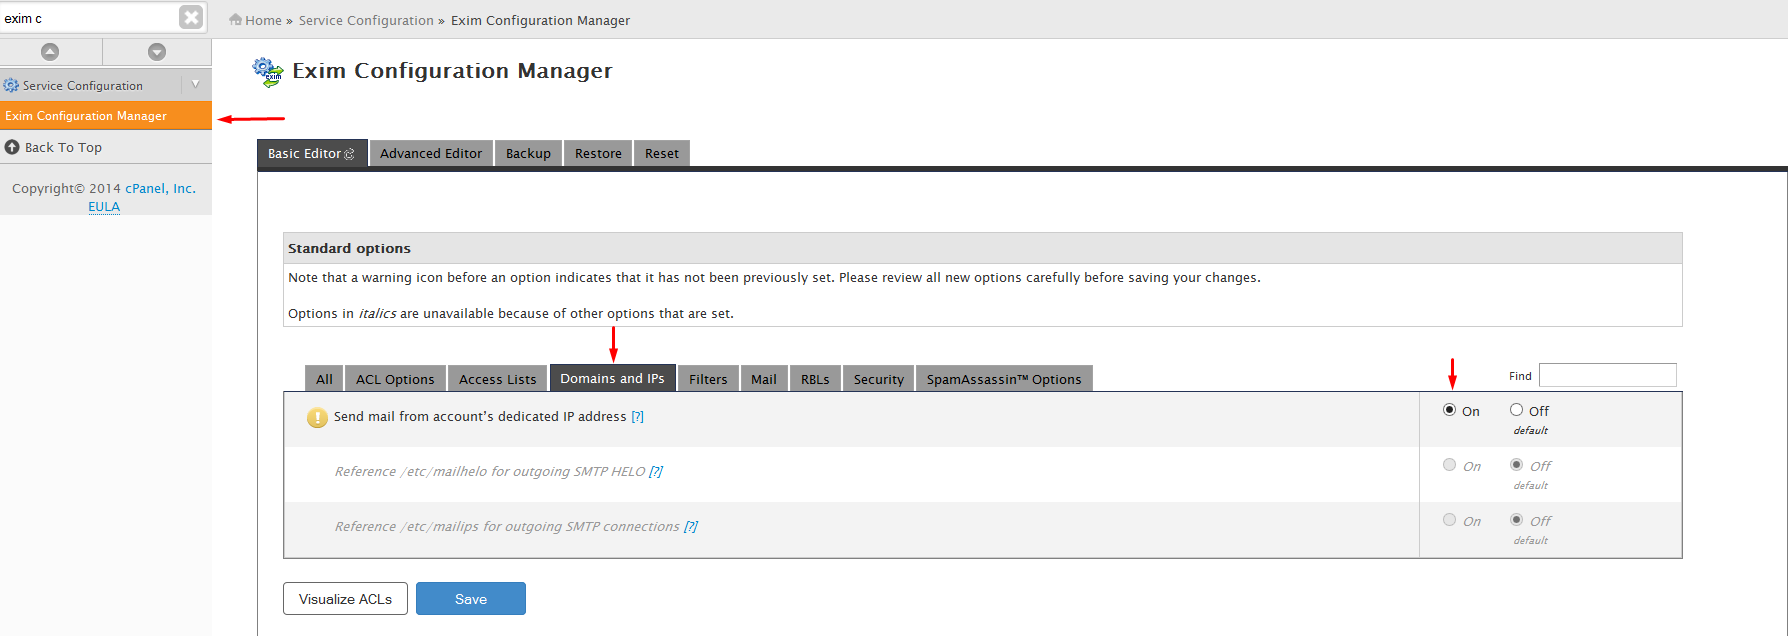Collapse the Service Configuration sidebar section
The width and height of the screenshot is (1788, 636).
pyautogui.click(x=195, y=85)
